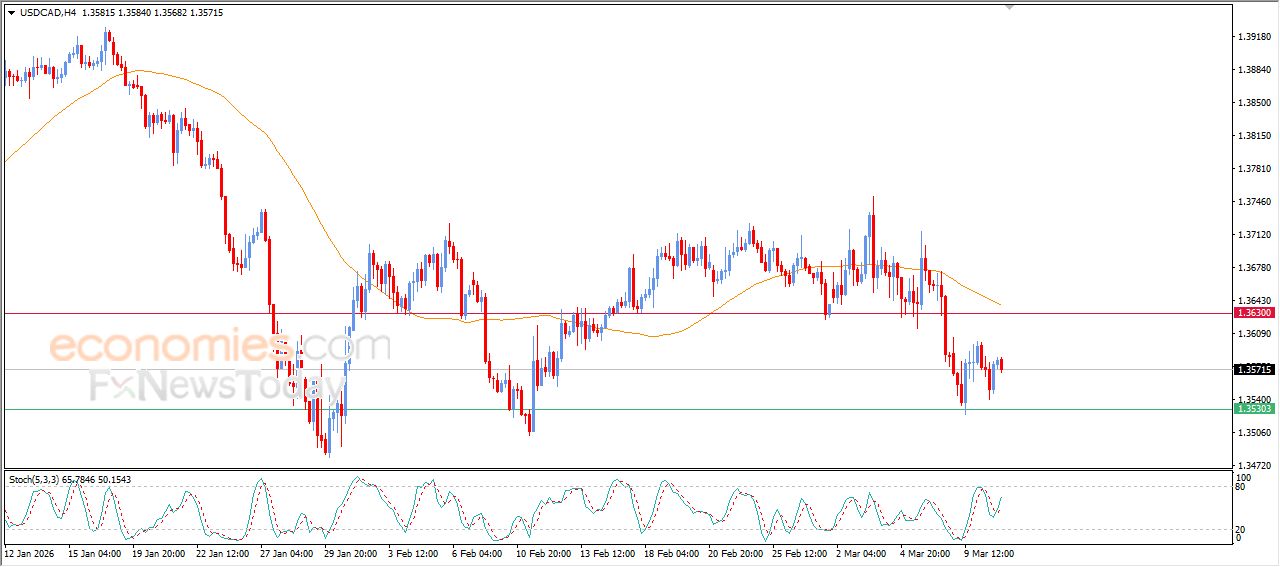Click the 27 Jan 04:00 time label

(x=286, y=553)
